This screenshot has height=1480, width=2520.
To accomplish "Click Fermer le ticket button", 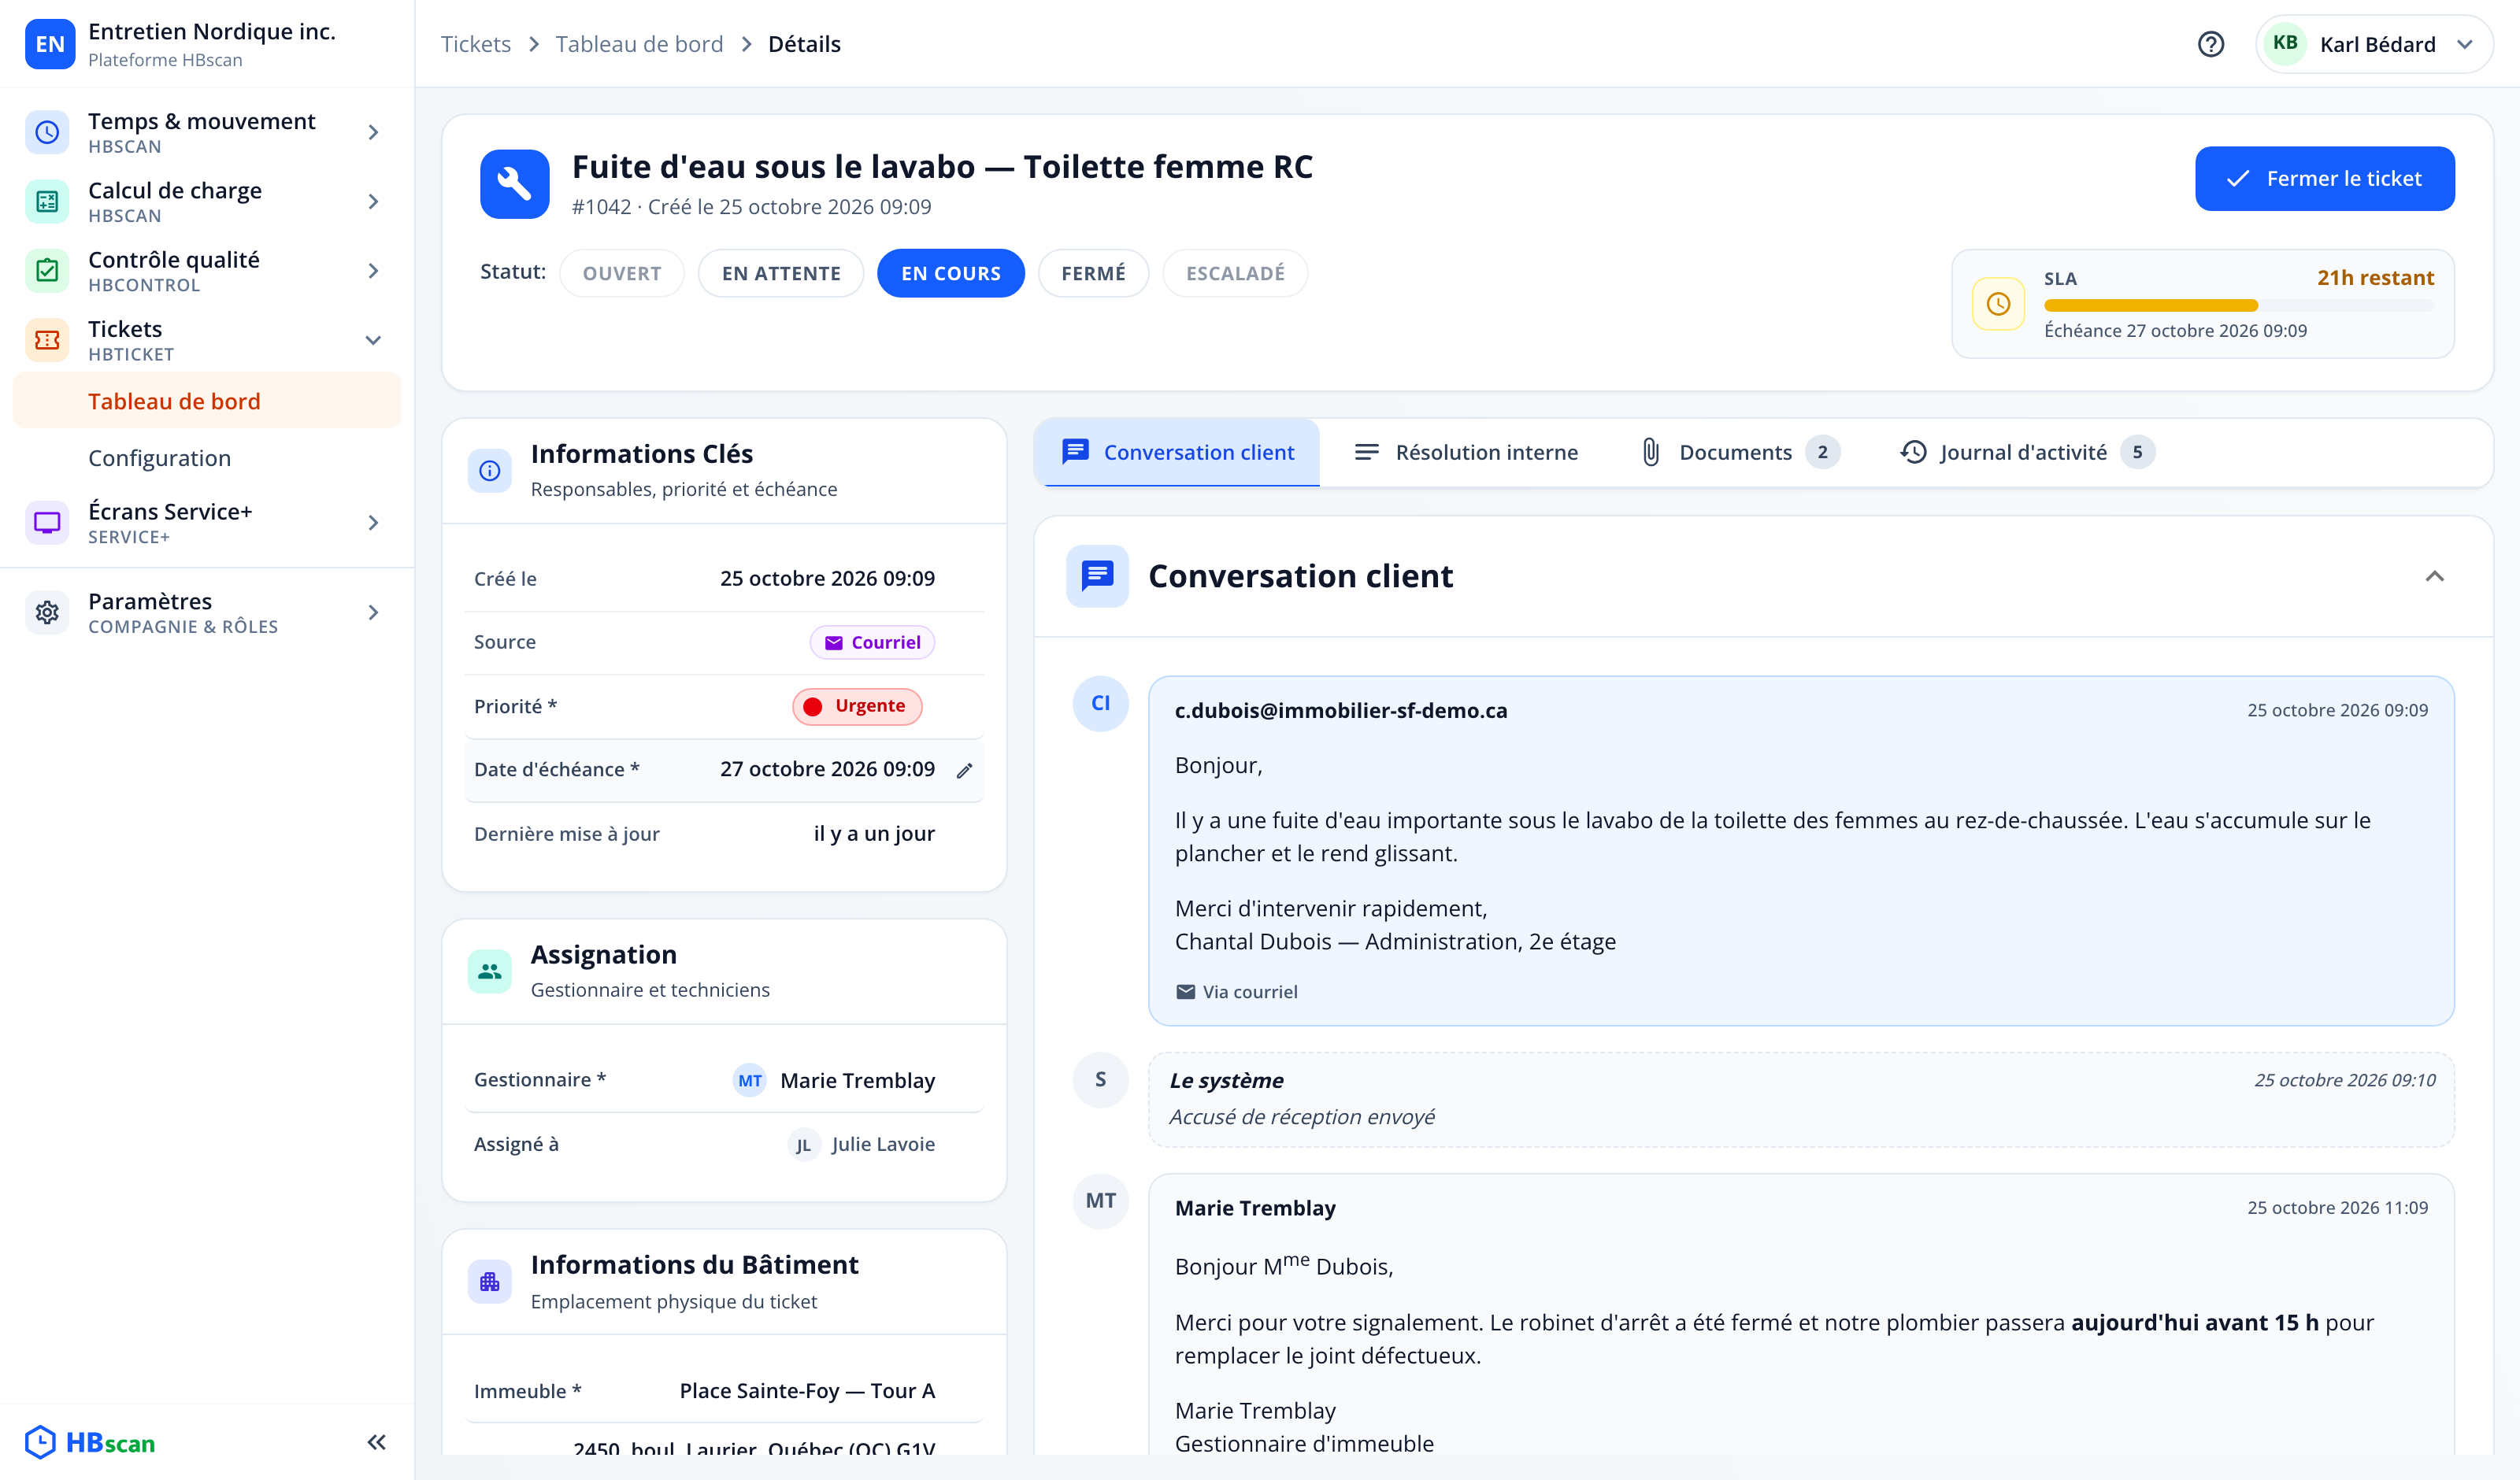I will [x=2325, y=178].
